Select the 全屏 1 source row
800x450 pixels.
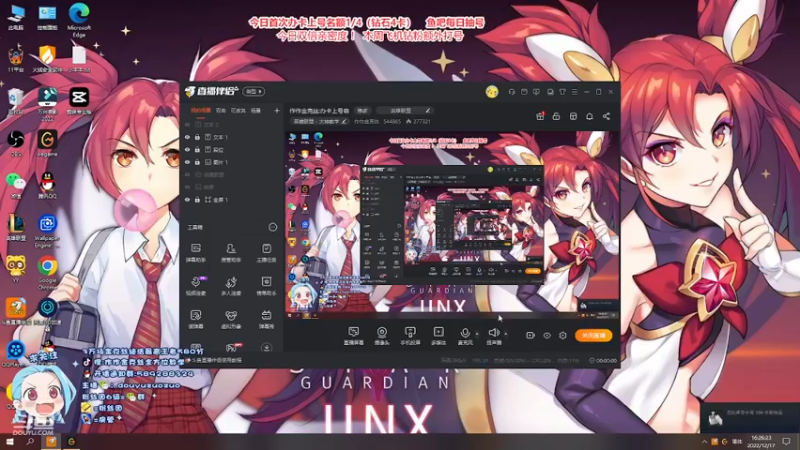[x=232, y=200]
